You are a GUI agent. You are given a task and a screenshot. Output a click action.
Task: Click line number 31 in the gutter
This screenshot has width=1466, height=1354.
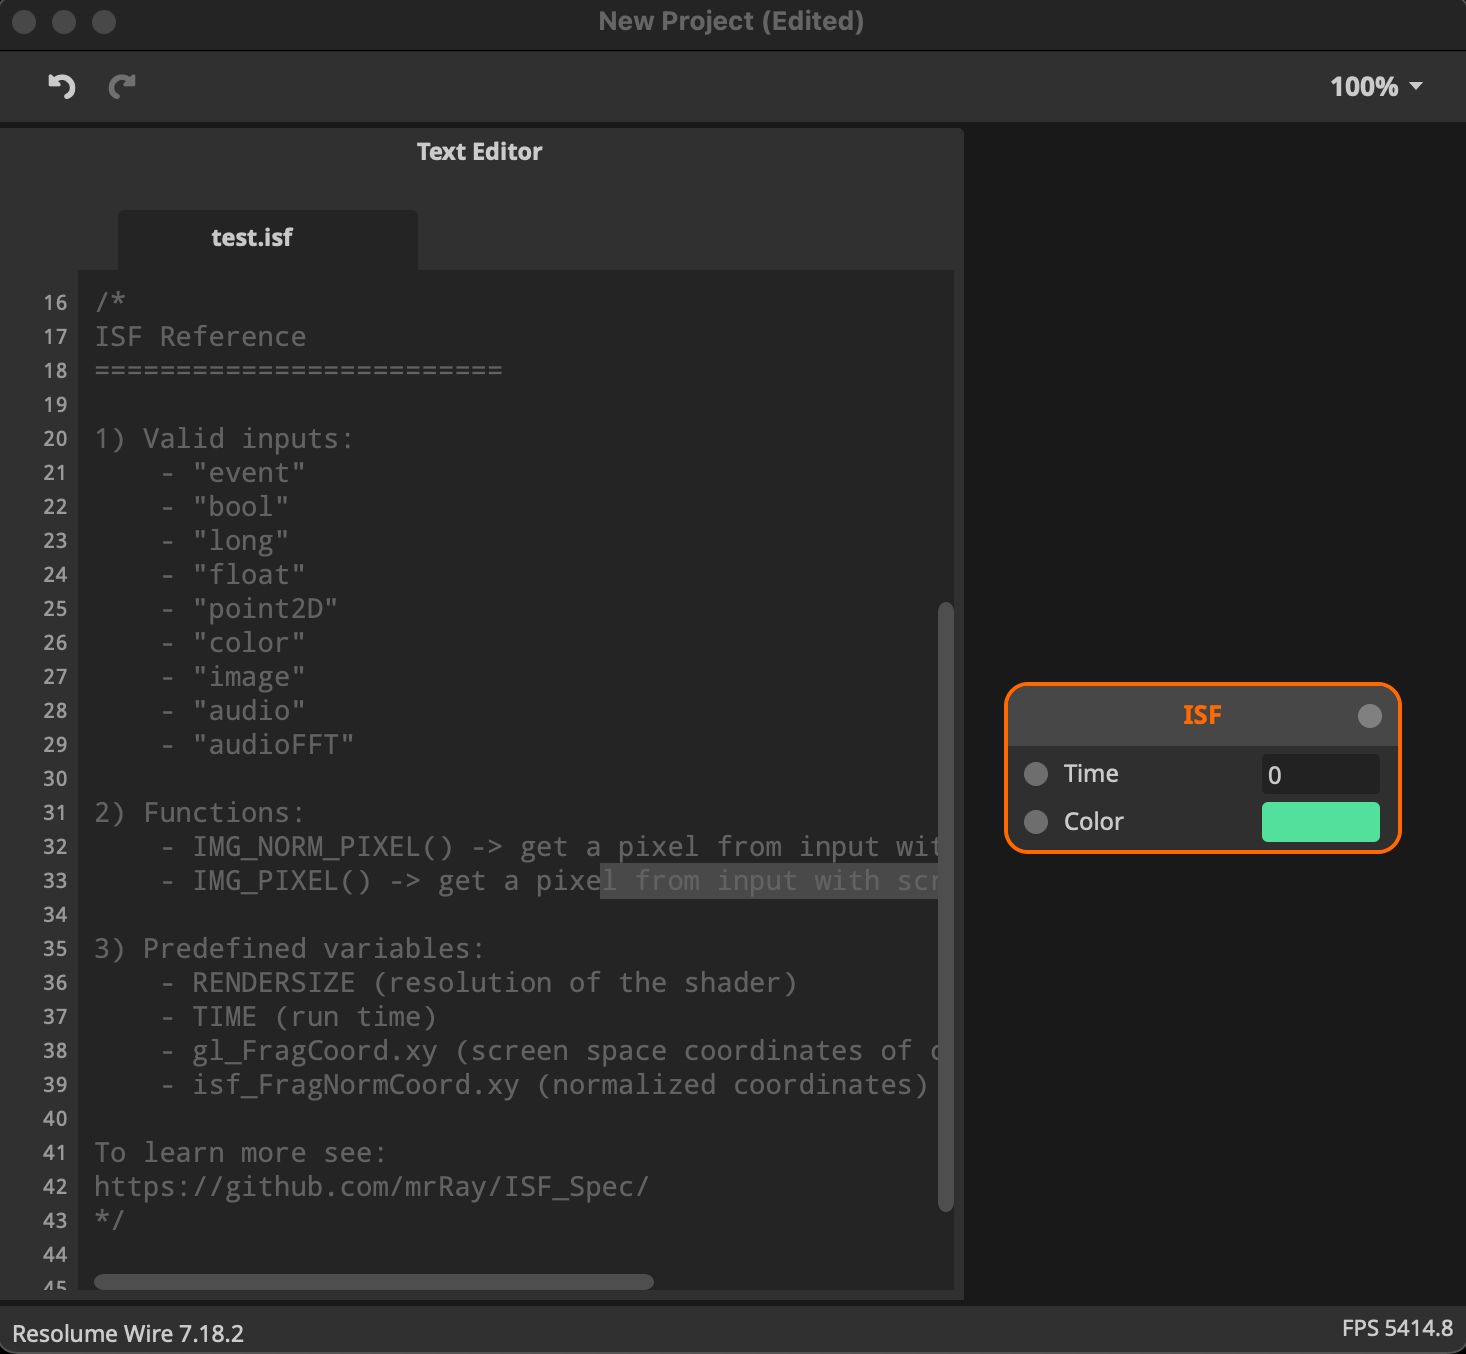point(55,813)
